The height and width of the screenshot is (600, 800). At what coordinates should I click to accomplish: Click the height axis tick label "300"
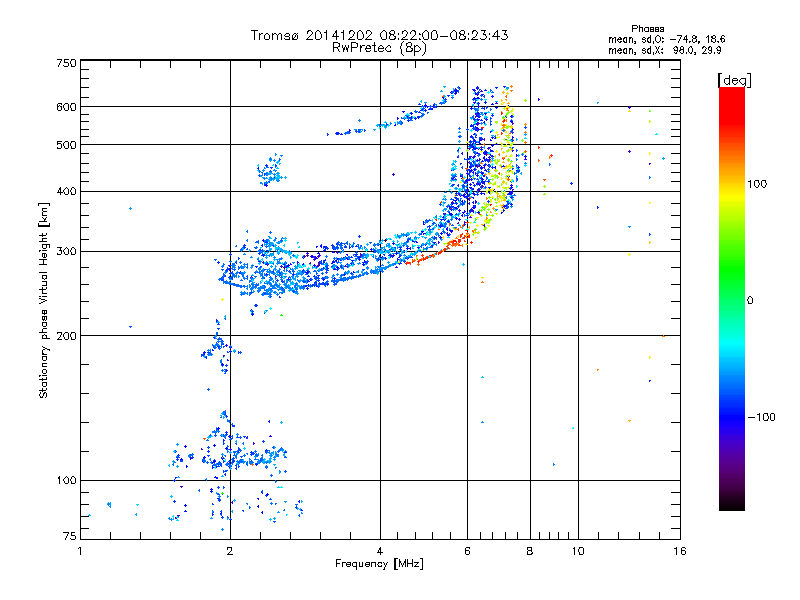(67, 252)
